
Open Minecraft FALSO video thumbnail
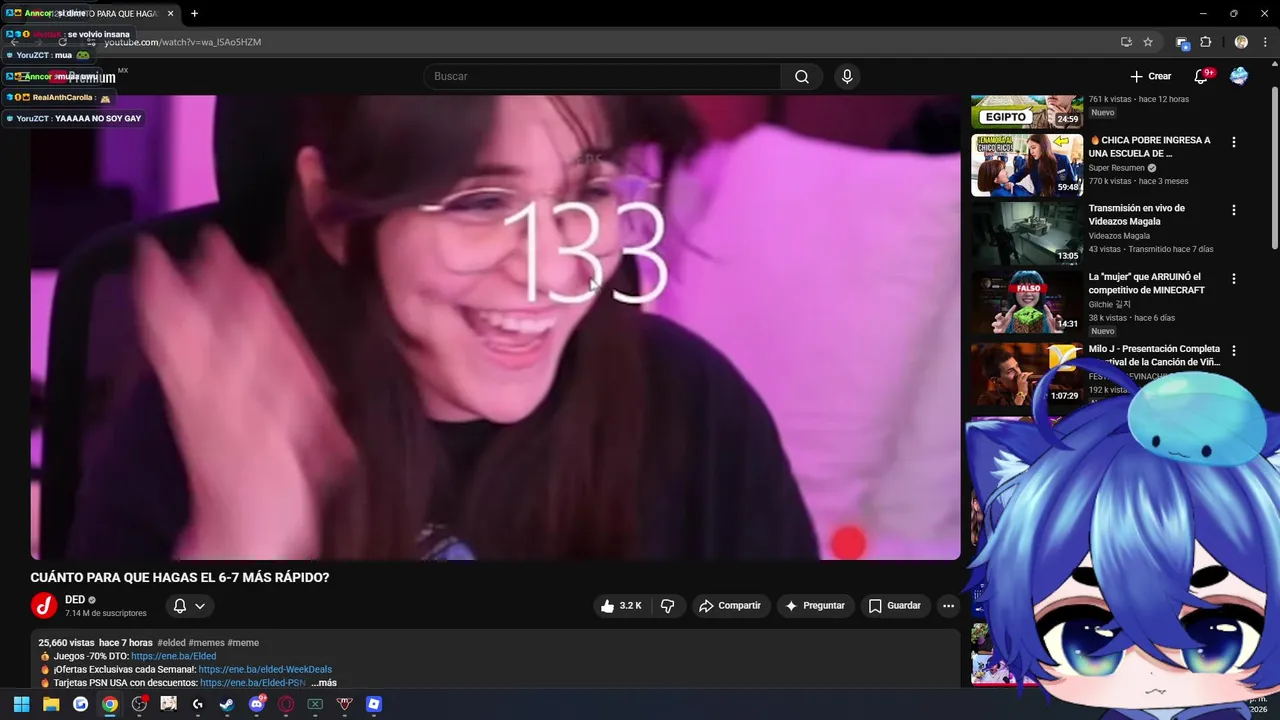[x=1027, y=302]
